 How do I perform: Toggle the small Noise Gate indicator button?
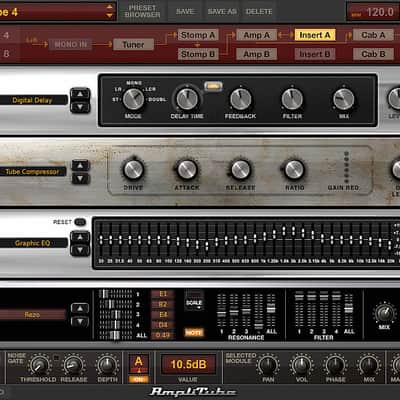57,358
